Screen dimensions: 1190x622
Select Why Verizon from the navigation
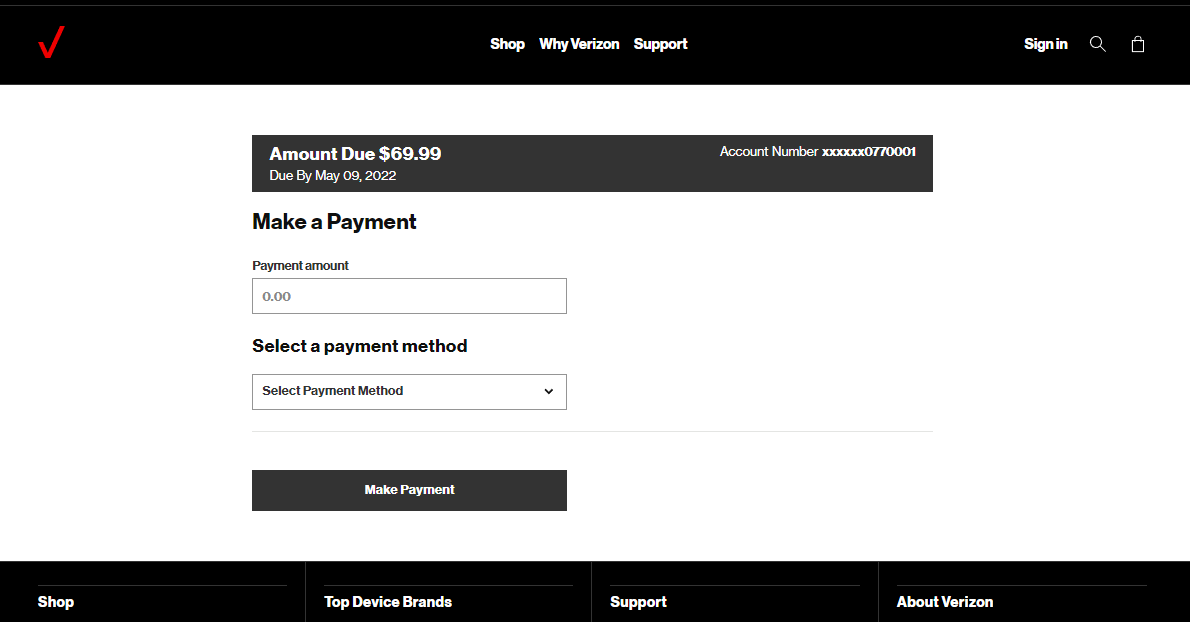point(579,44)
